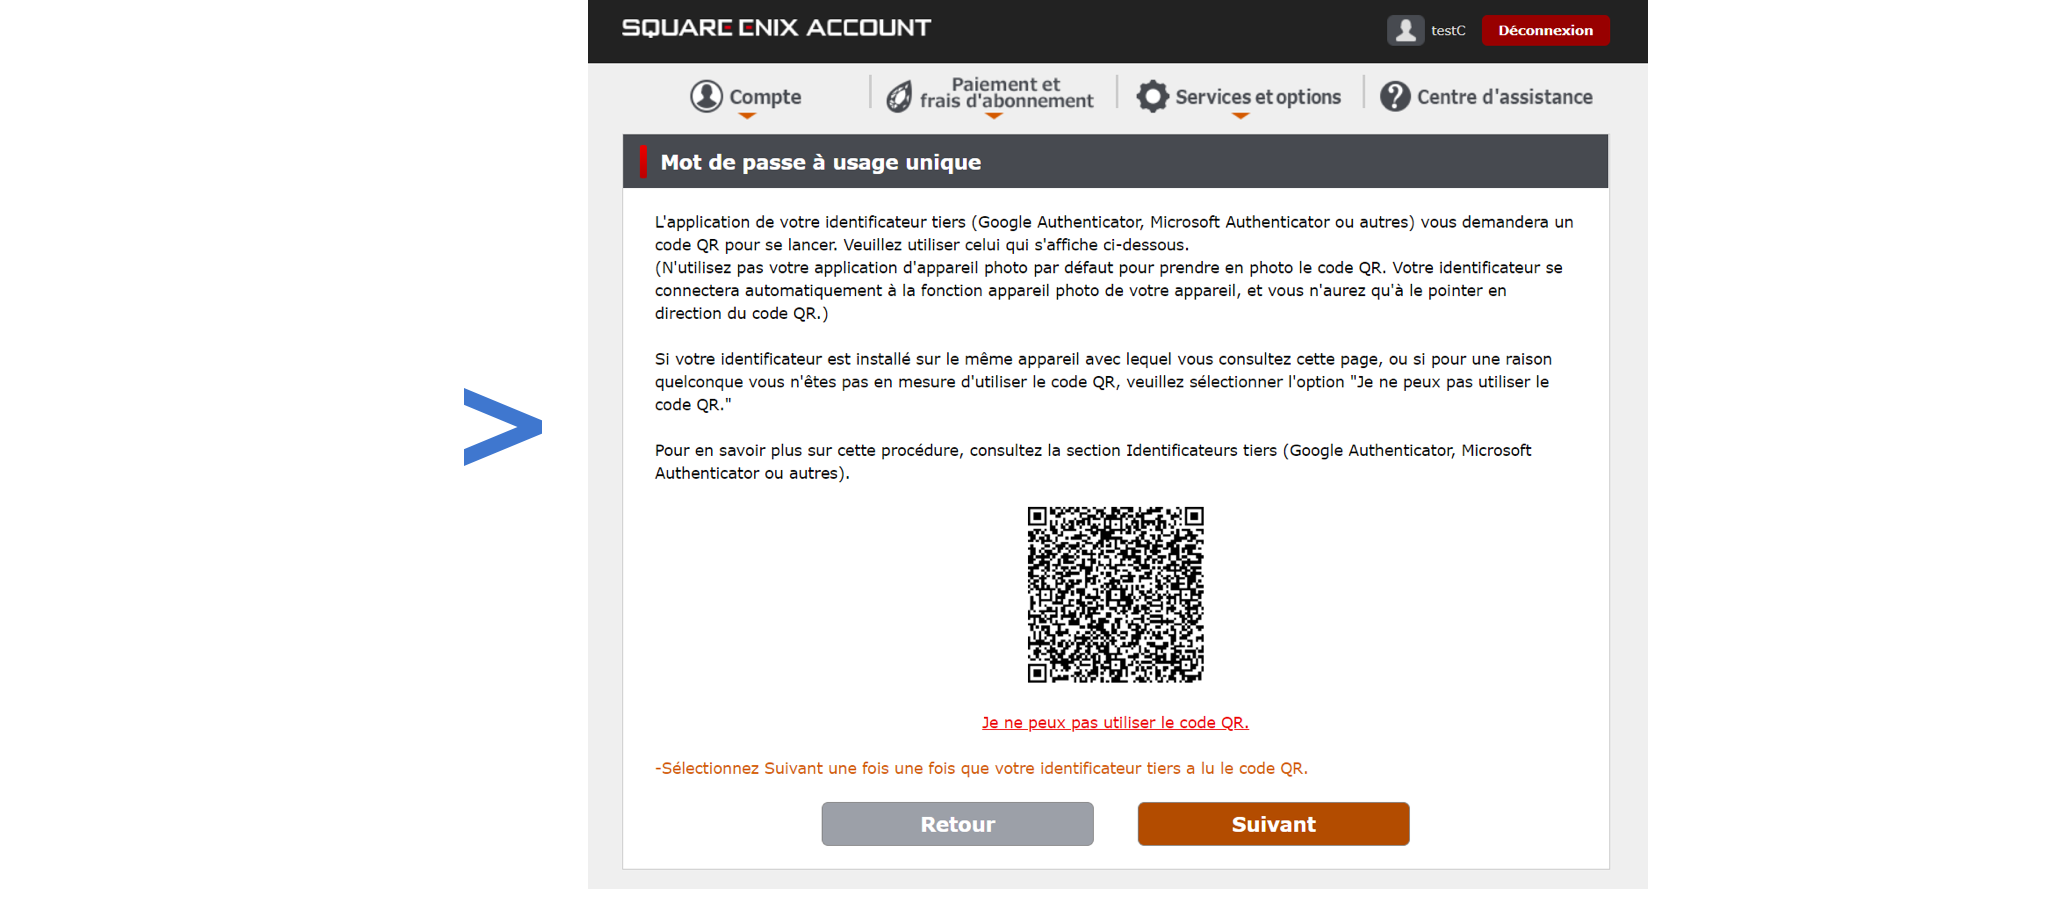Screen dimensions: 2070x898
Task: Expand the Compte dropdown arrow
Action: [x=747, y=116]
